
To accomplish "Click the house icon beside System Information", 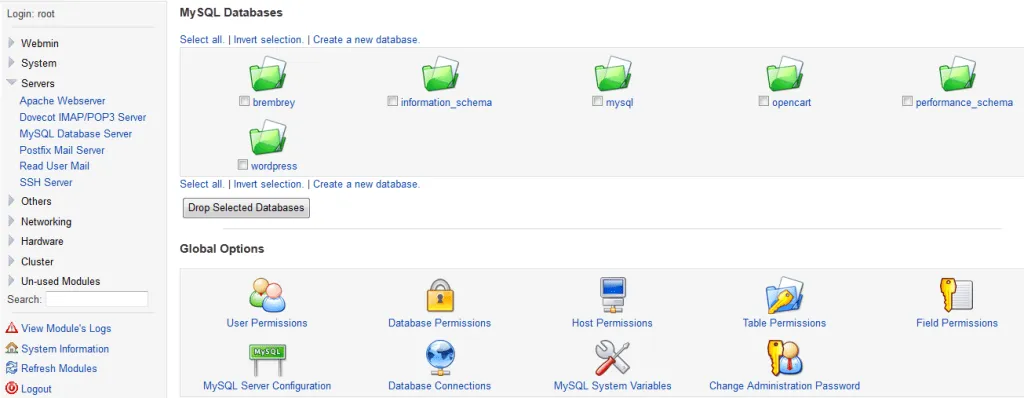I will [x=11, y=348].
